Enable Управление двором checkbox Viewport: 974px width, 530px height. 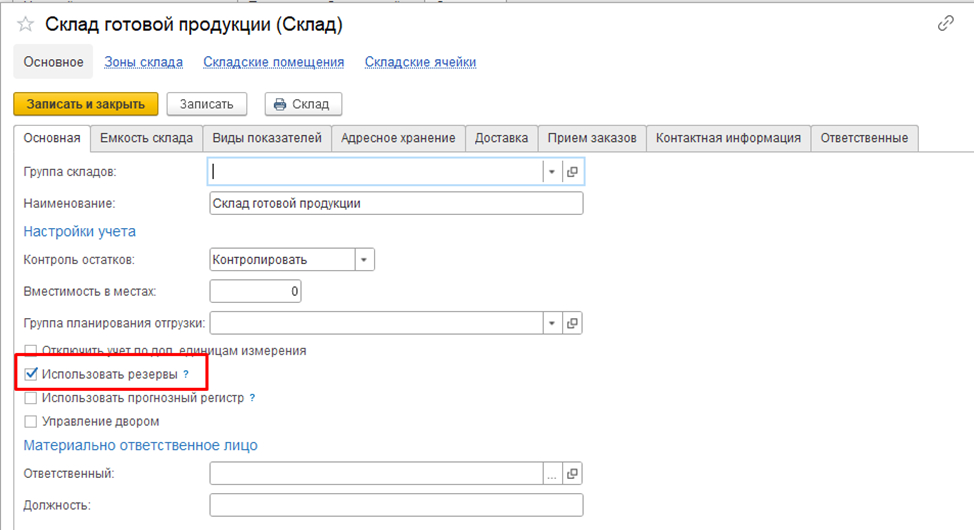click(30, 421)
